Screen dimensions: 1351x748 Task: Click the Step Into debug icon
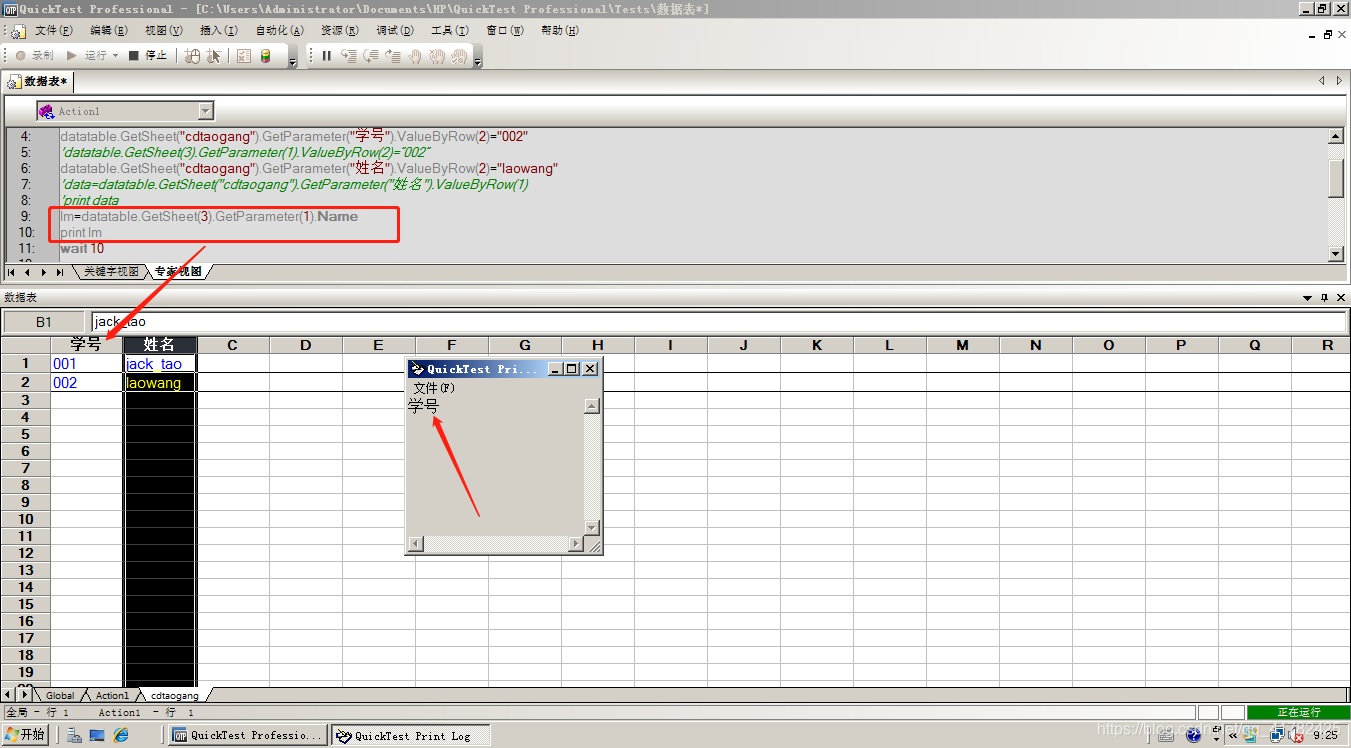348,56
